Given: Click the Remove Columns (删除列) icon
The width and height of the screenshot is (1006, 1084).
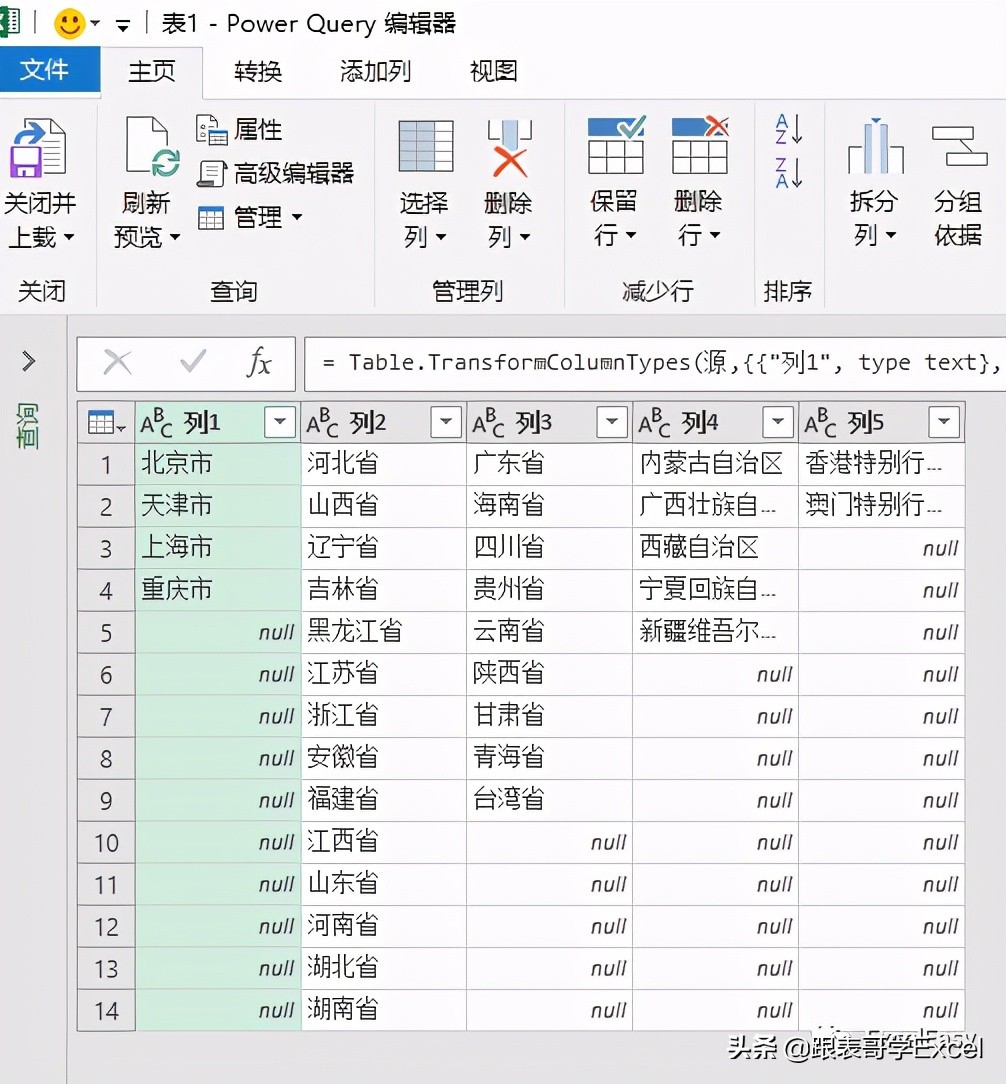Looking at the screenshot, I should (x=510, y=148).
